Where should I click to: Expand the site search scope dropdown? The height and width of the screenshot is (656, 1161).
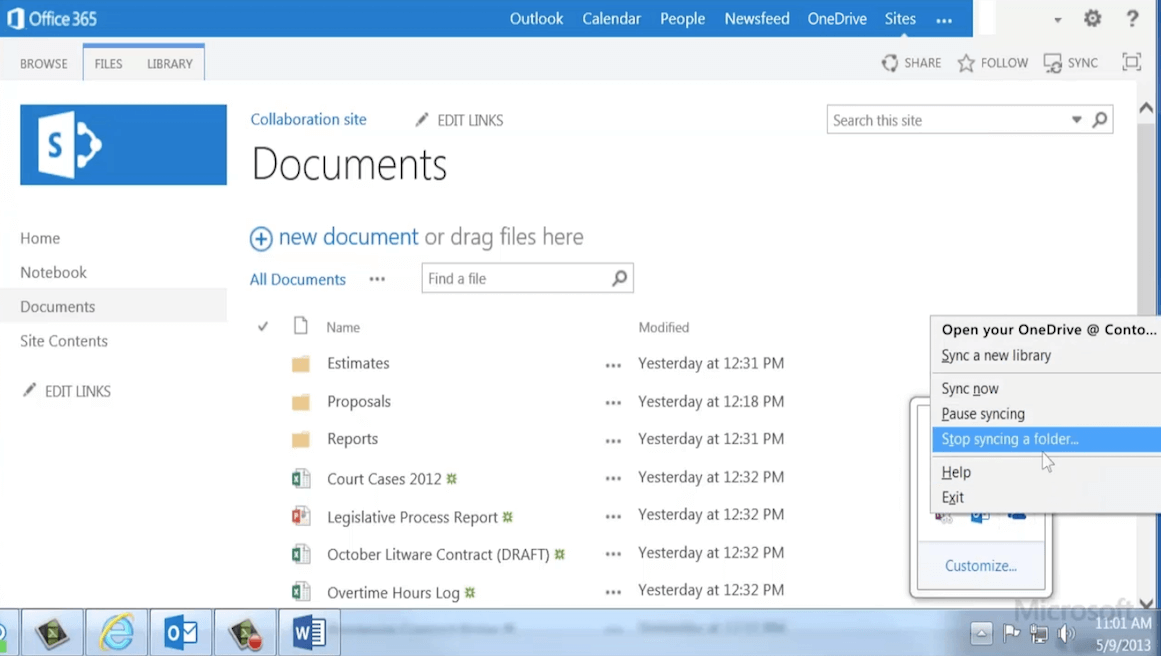pos(1077,119)
